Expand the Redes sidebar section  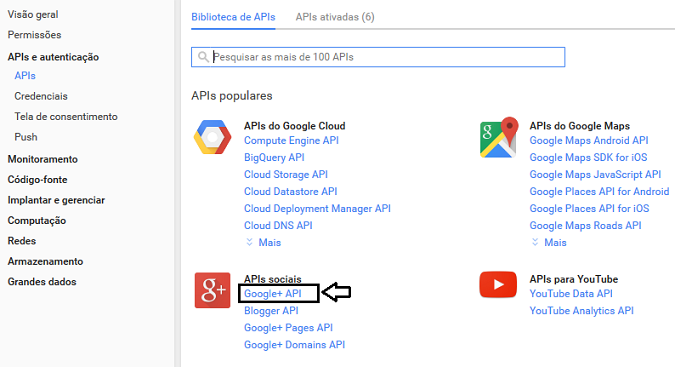coord(22,241)
